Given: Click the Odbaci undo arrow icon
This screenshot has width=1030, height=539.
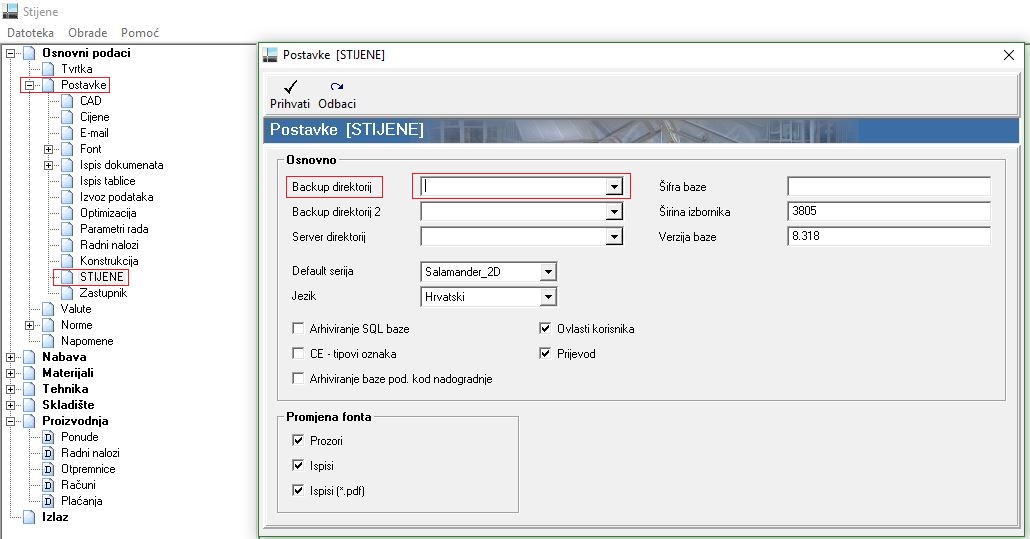Looking at the screenshot, I should coord(337,87).
